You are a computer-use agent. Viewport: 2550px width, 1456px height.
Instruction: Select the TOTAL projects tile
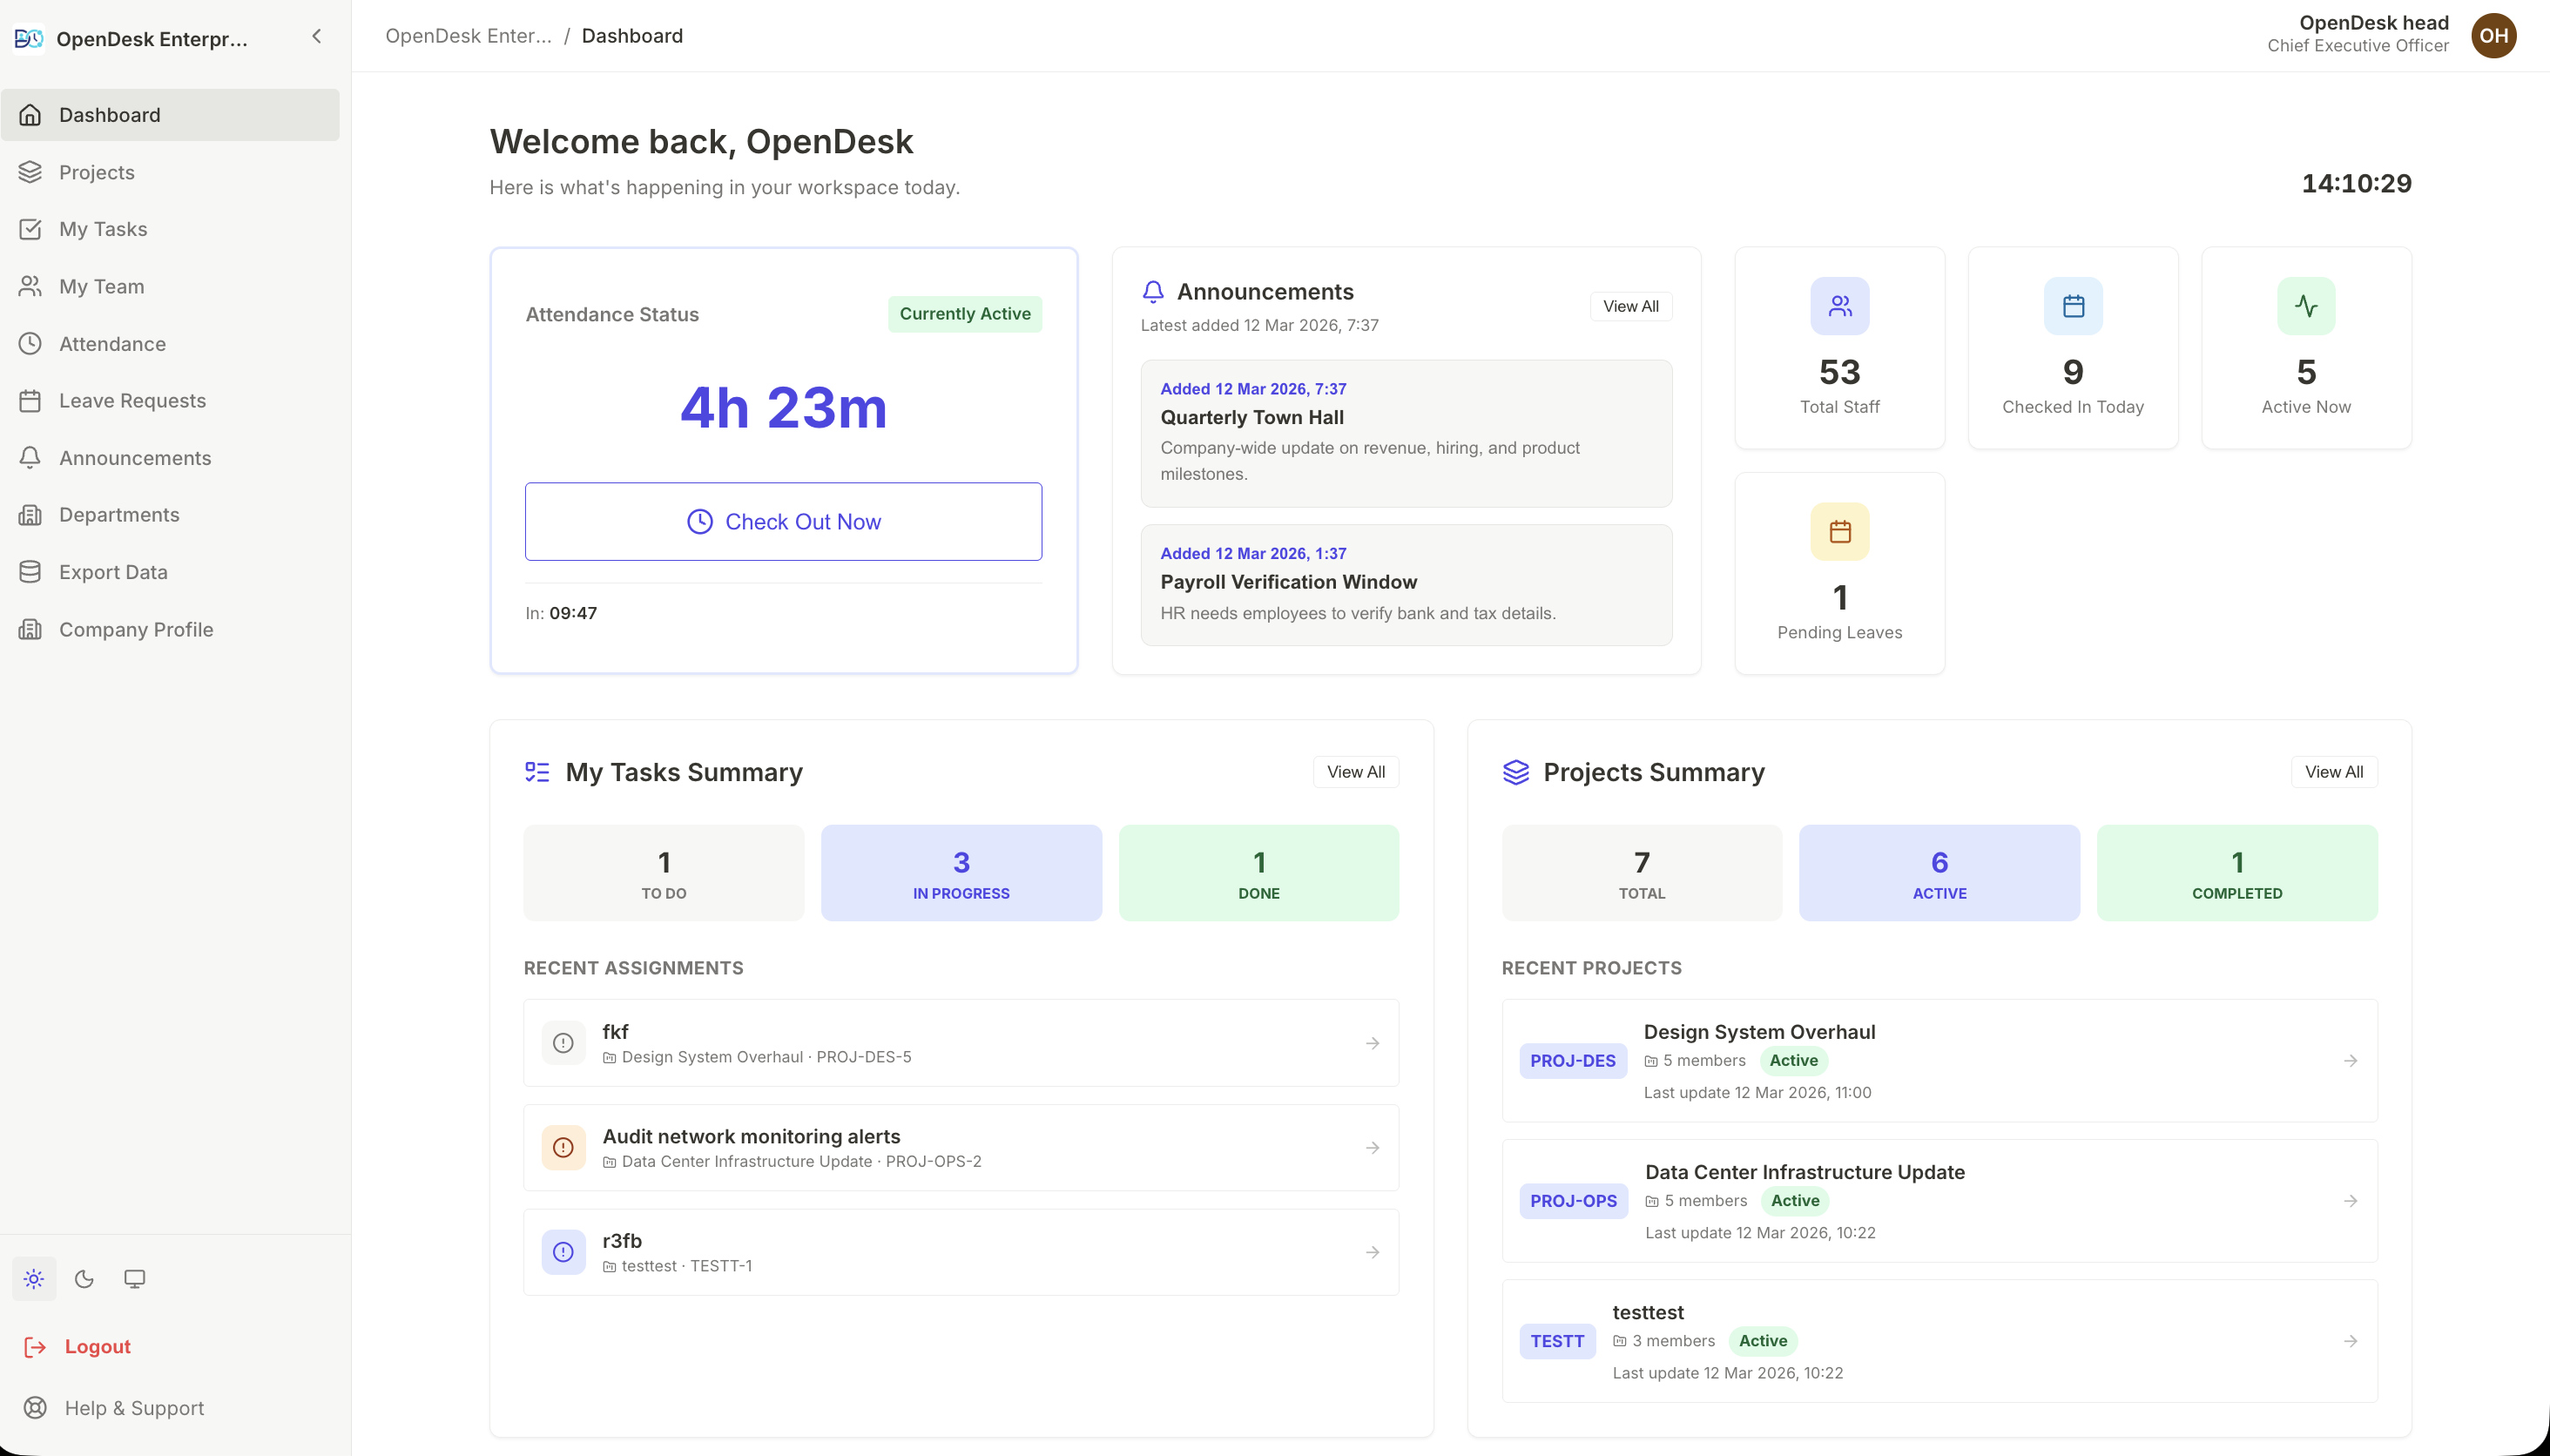tap(1642, 873)
